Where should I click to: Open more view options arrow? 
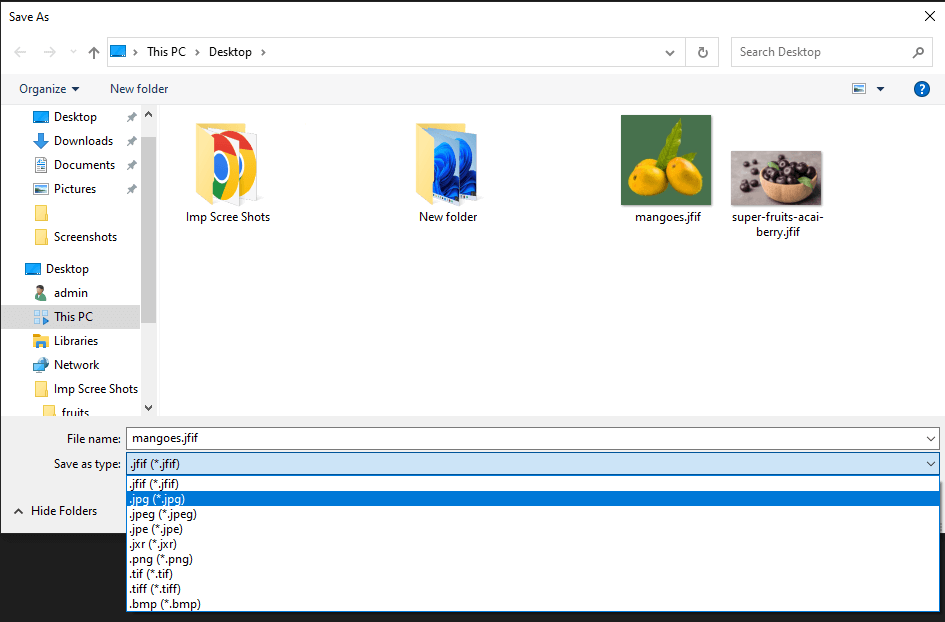pyautogui.click(x=880, y=89)
